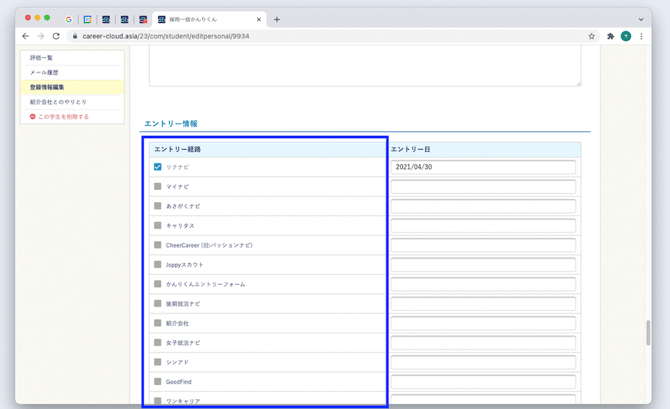Check the マイナビ entry route checkbox

coord(158,187)
